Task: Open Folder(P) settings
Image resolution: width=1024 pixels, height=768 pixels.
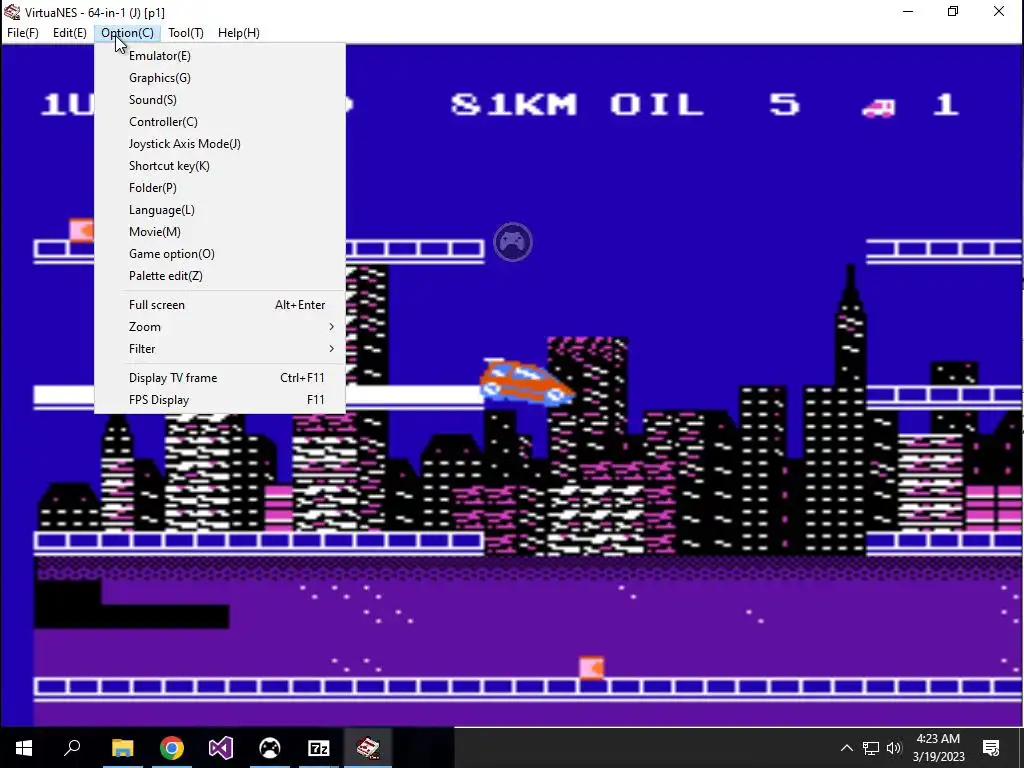Action: [220, 187]
